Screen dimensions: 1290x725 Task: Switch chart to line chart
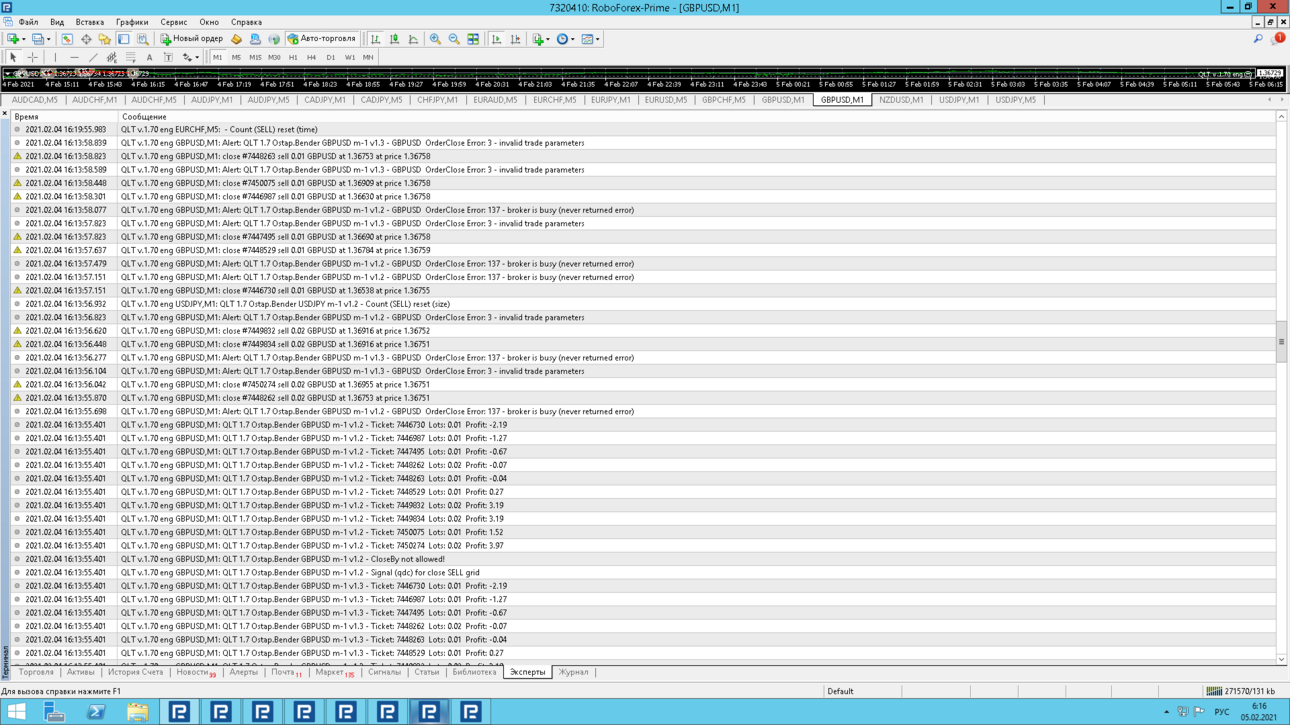(x=413, y=39)
